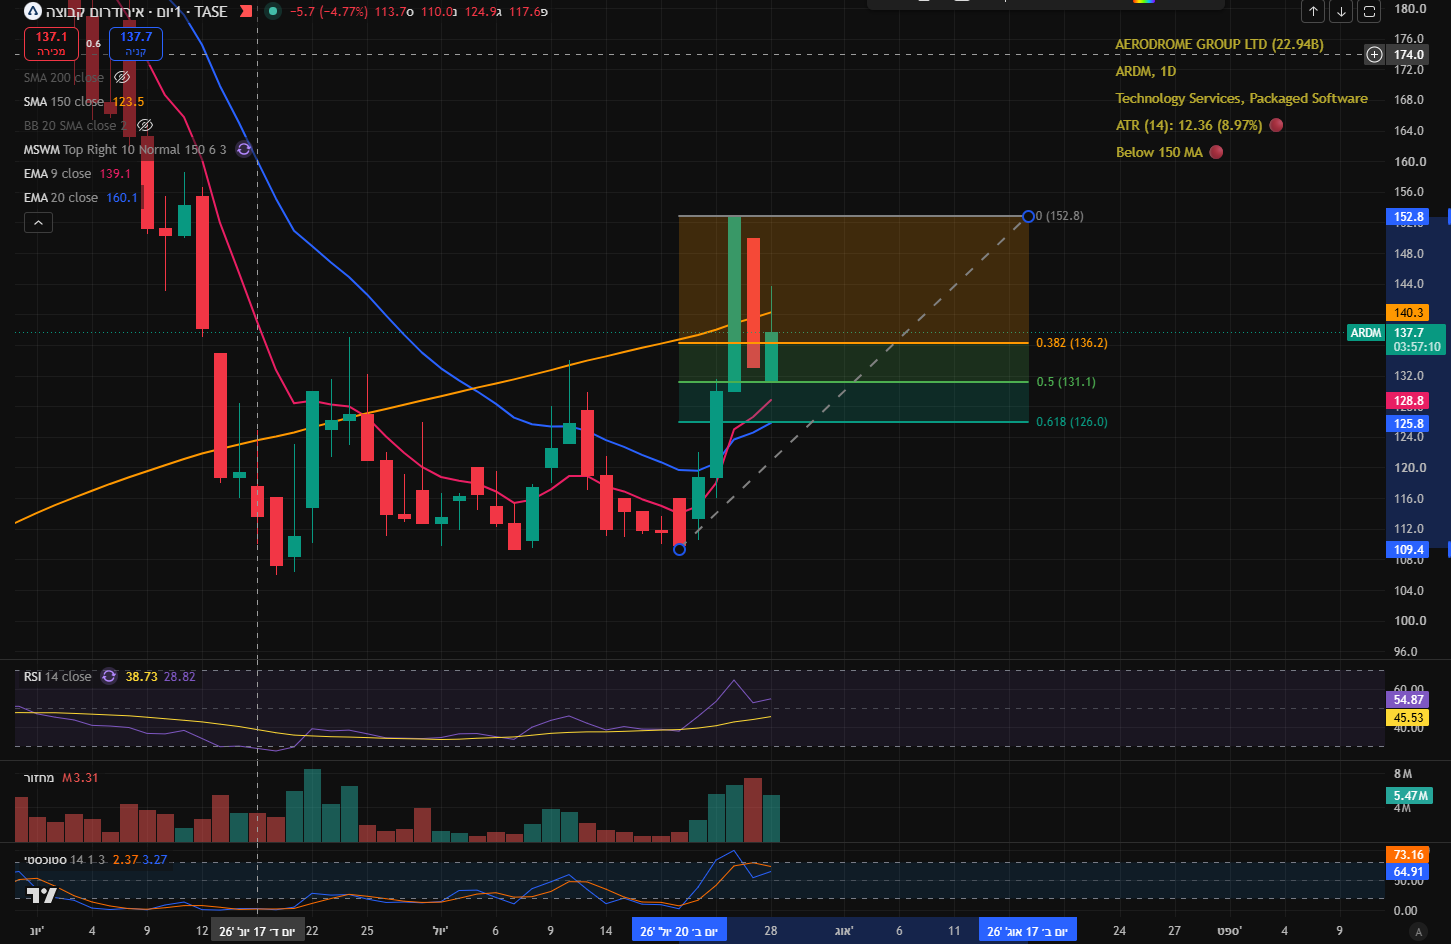This screenshot has height=944, width=1451.
Task: Click the plus icon at price 174.0
Action: 1375,55
